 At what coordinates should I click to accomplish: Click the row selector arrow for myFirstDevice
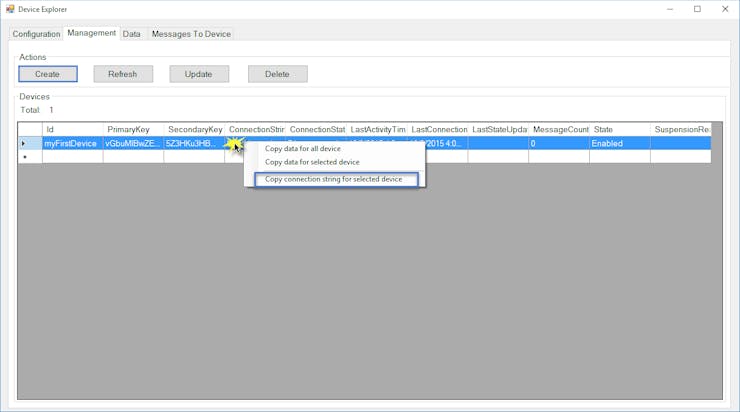[x=30, y=143]
